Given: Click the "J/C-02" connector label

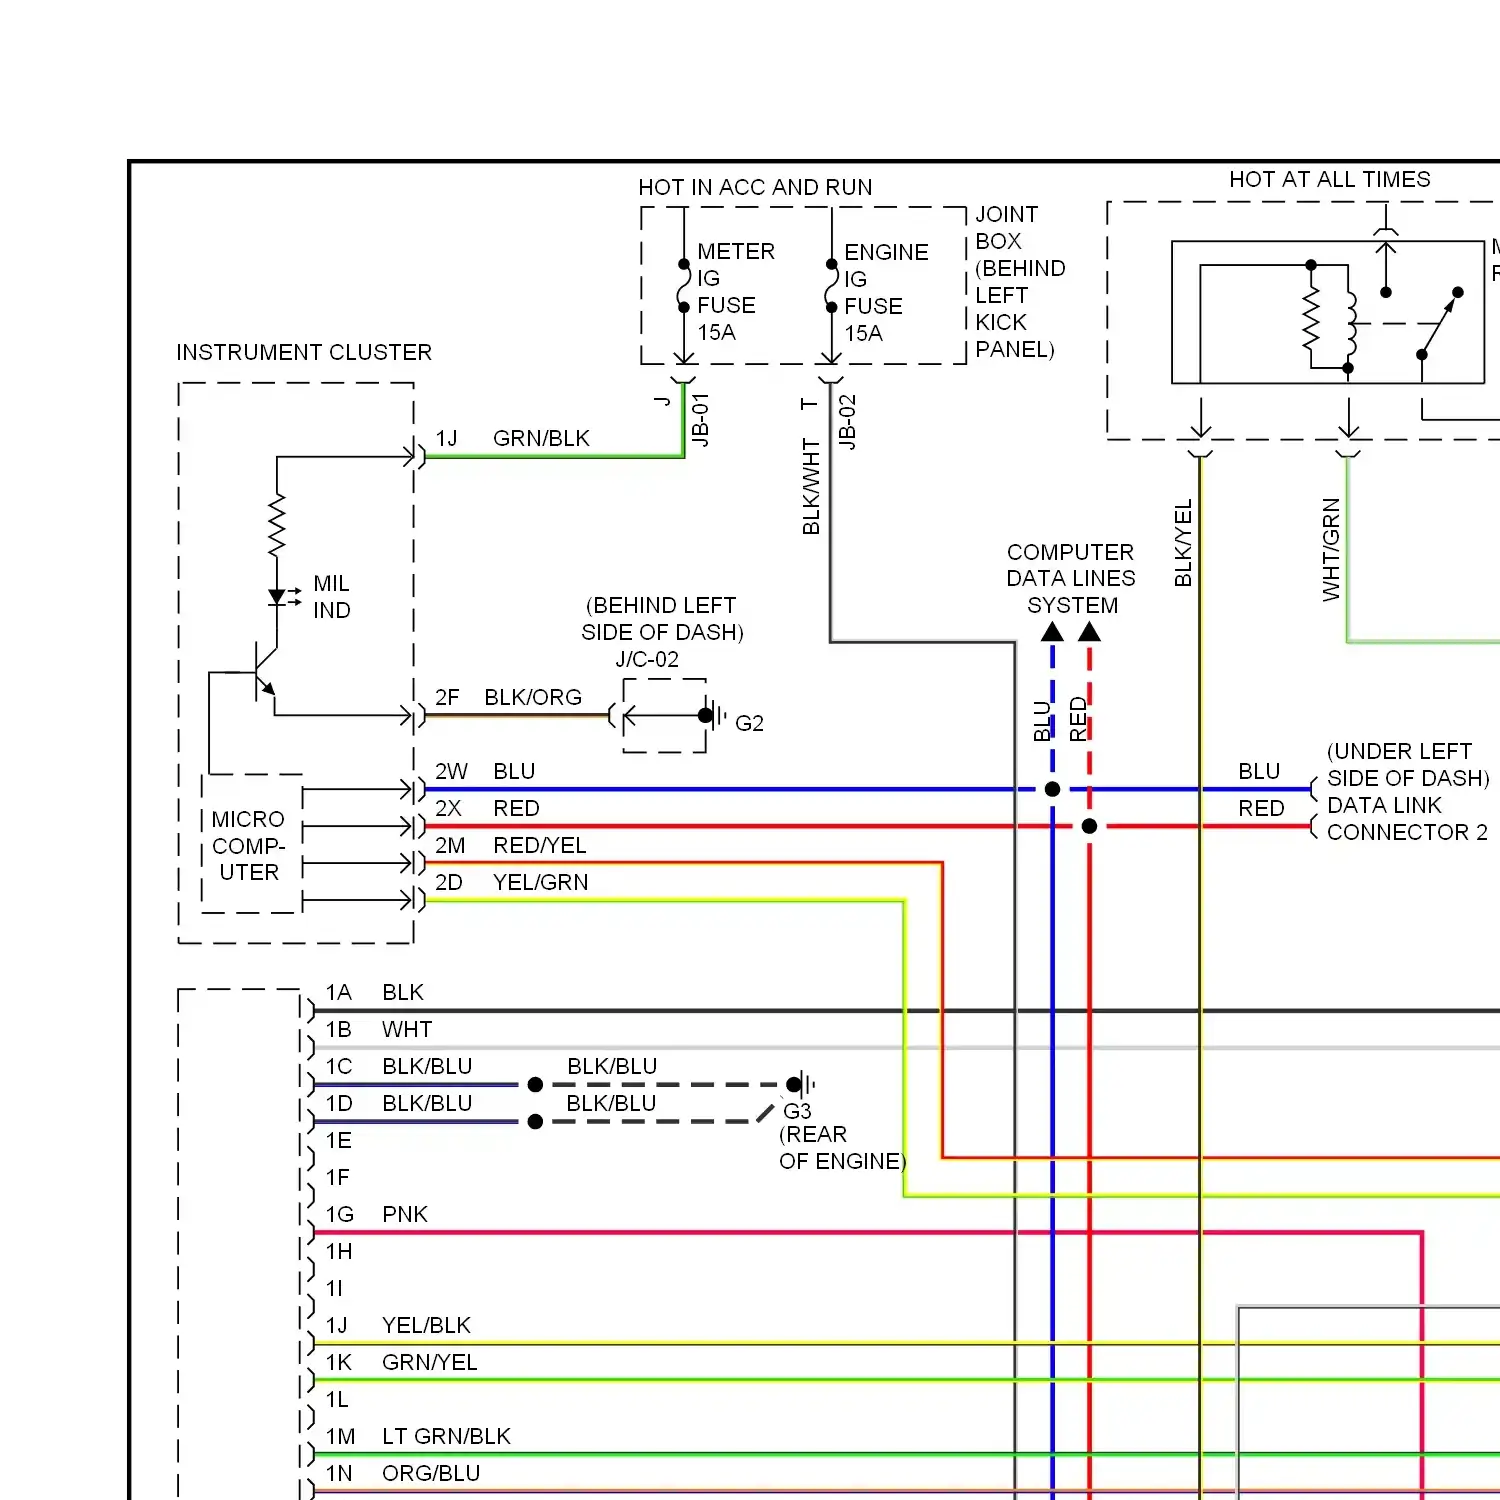Looking at the screenshot, I should (647, 659).
